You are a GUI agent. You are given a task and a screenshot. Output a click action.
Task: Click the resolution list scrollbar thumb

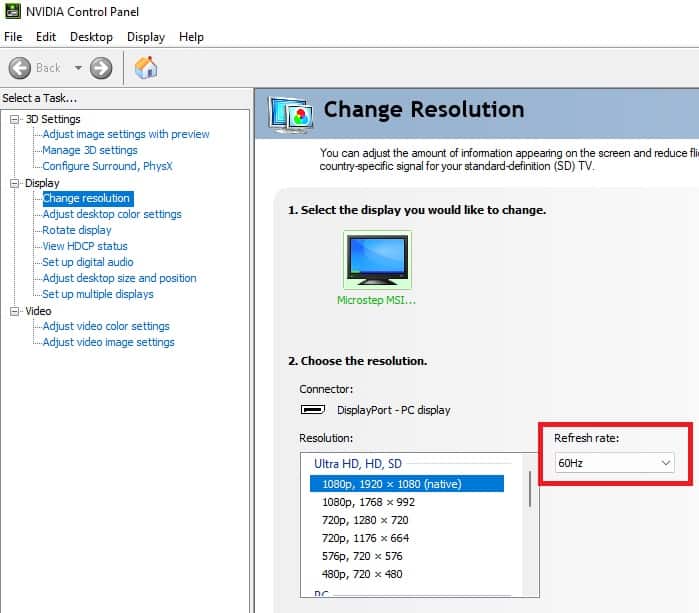[530, 489]
